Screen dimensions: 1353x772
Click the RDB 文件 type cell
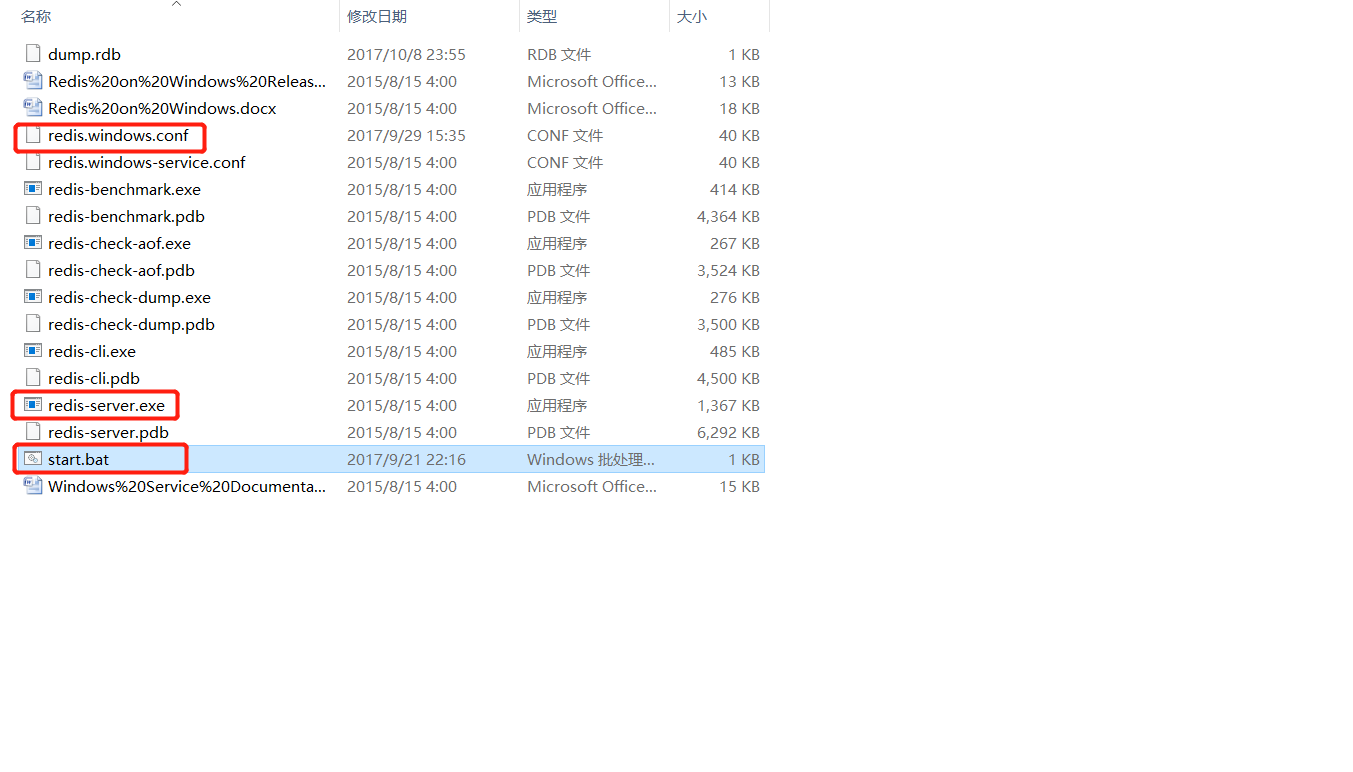pyautogui.click(x=559, y=54)
